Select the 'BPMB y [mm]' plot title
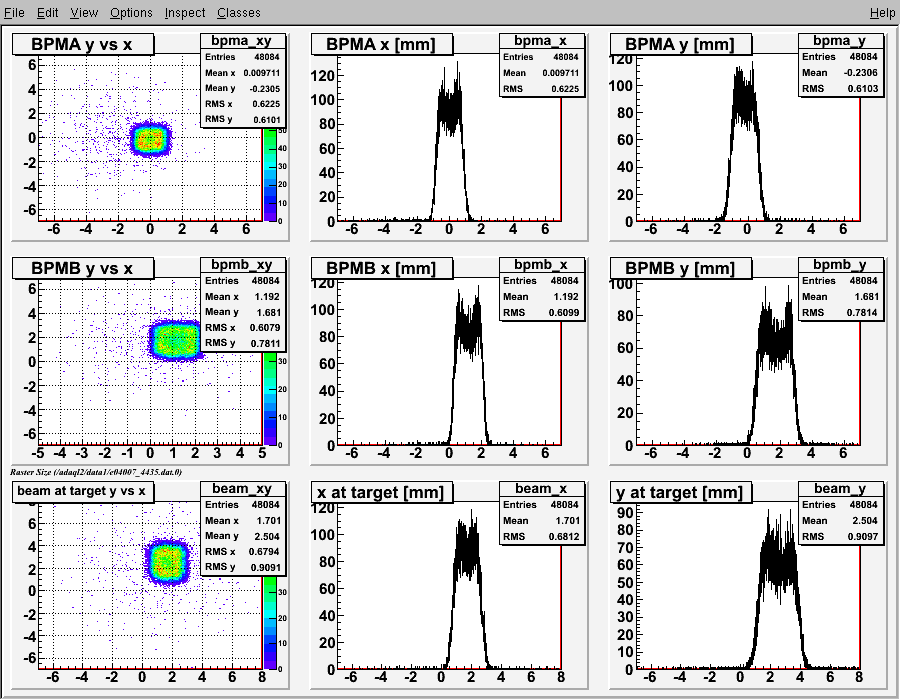The image size is (900, 700). click(x=681, y=268)
